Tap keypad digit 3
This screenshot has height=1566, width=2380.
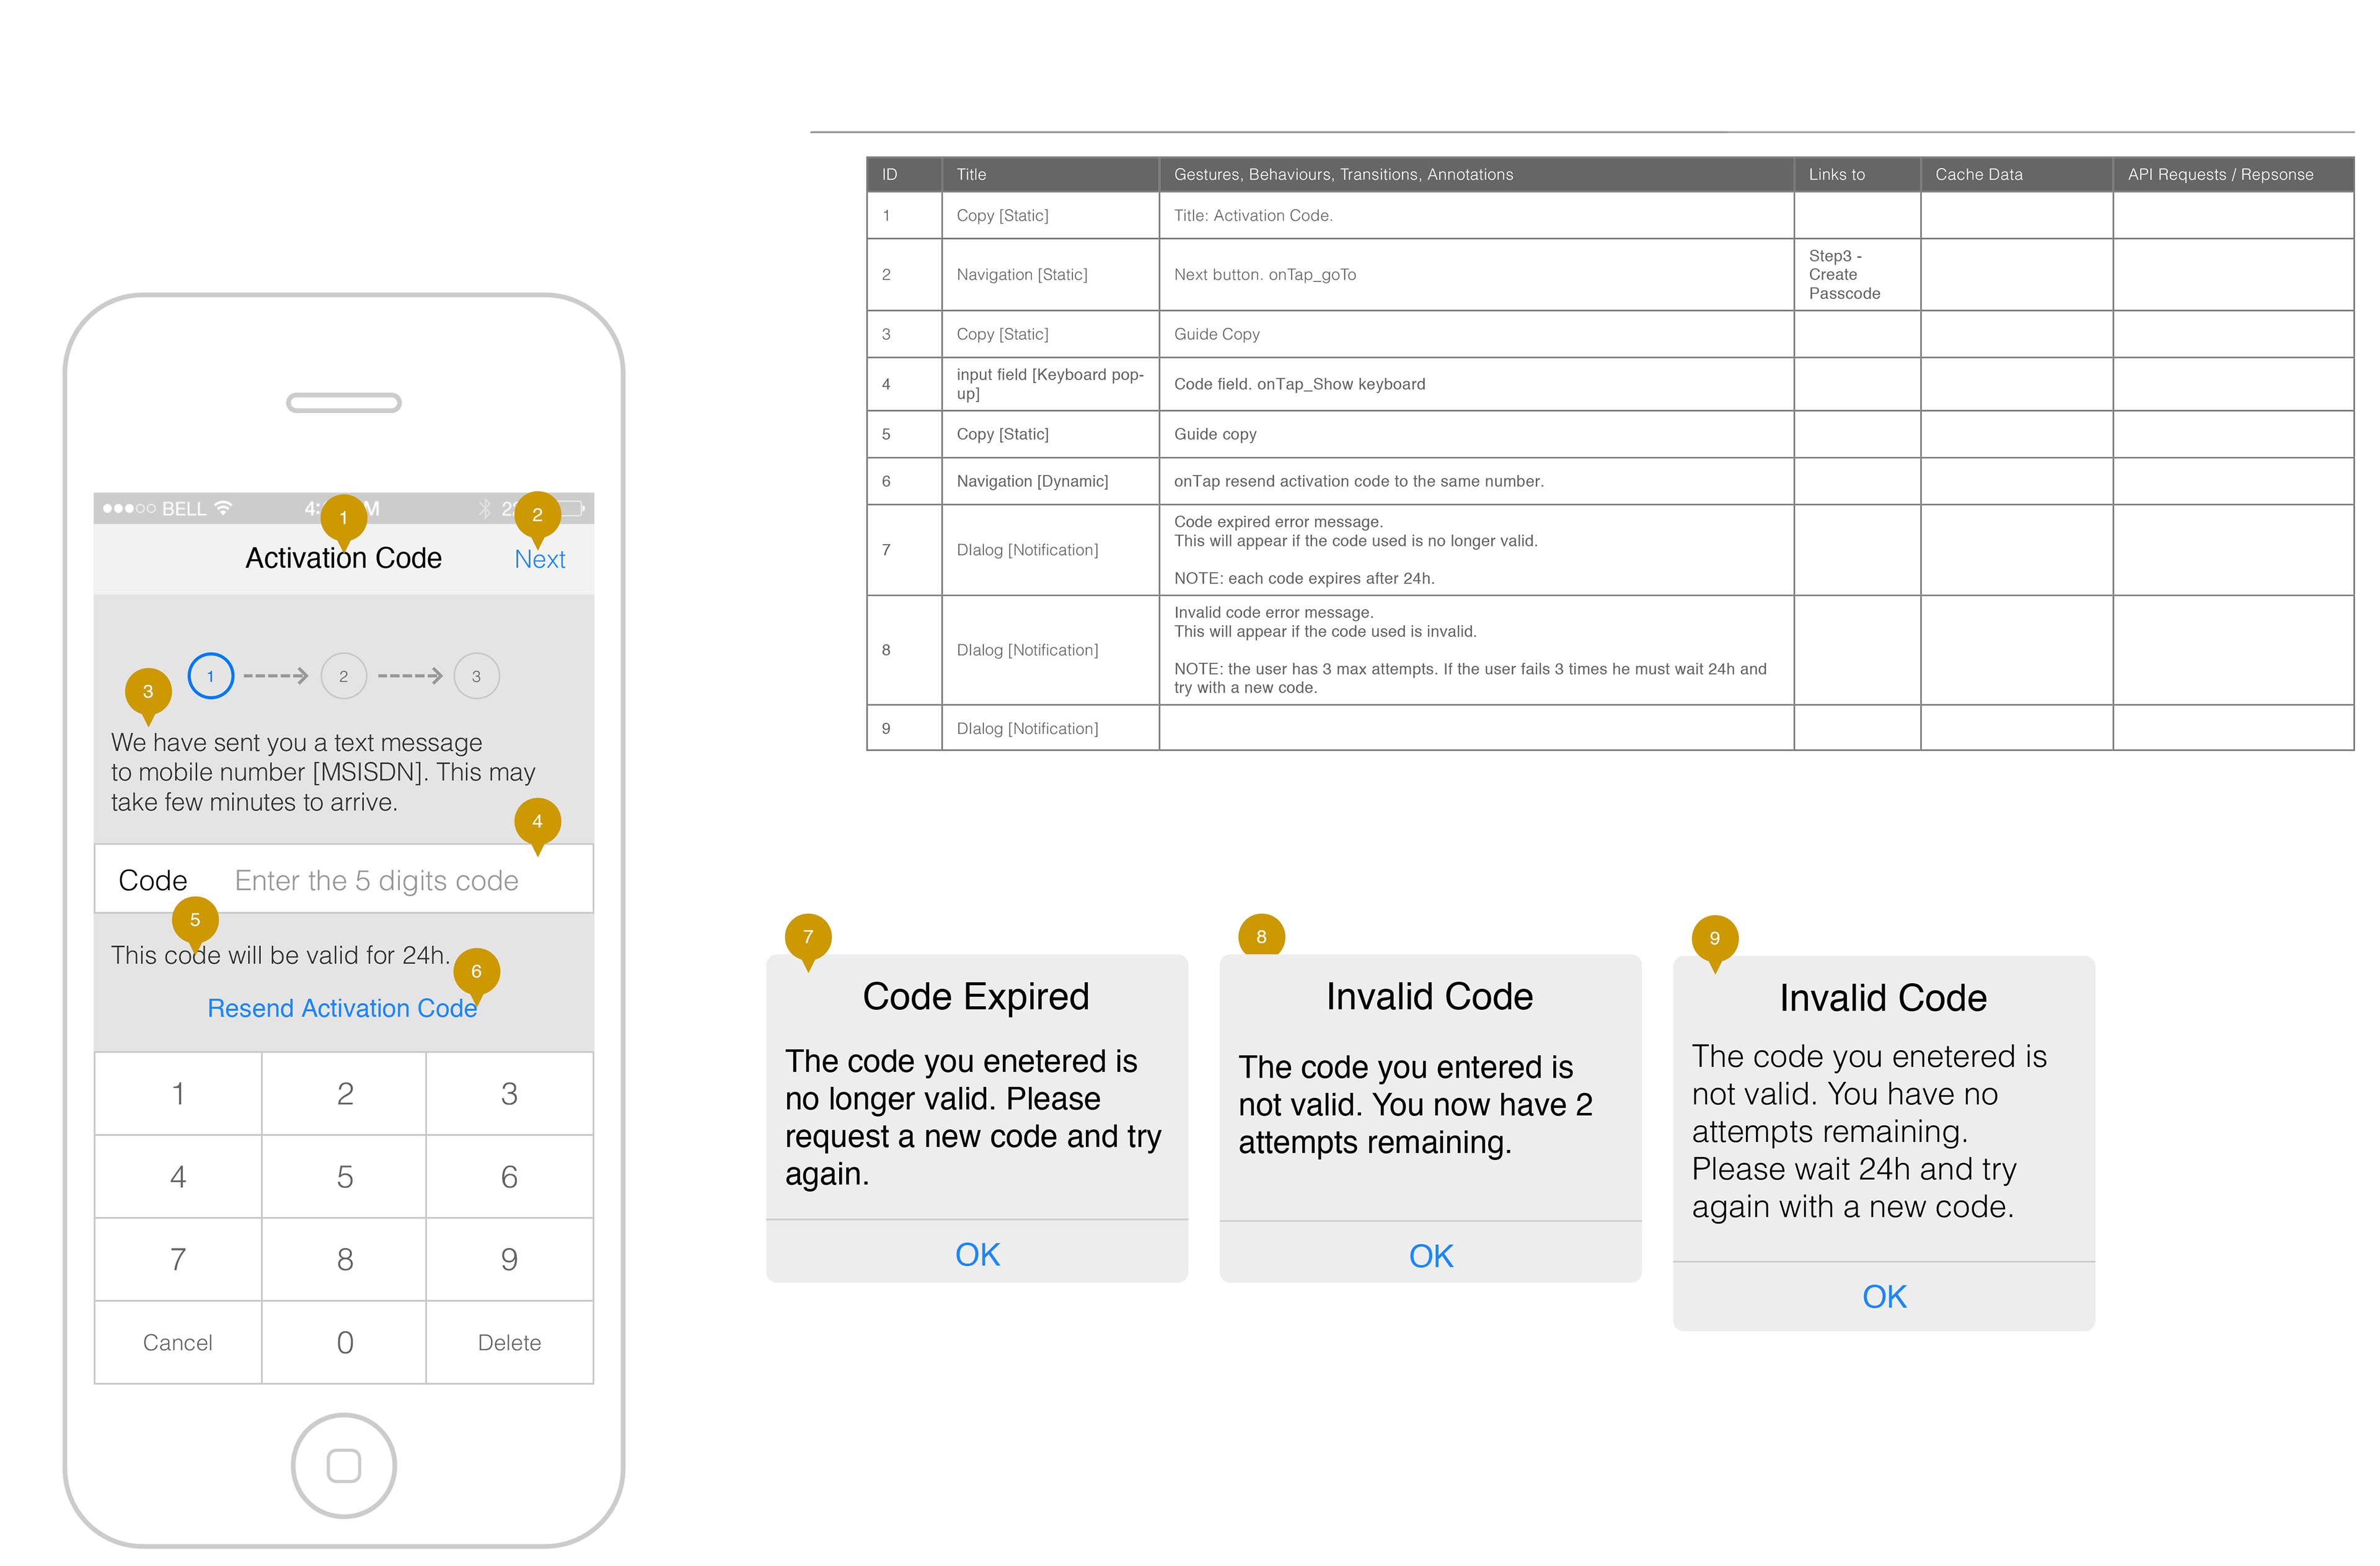click(509, 1093)
